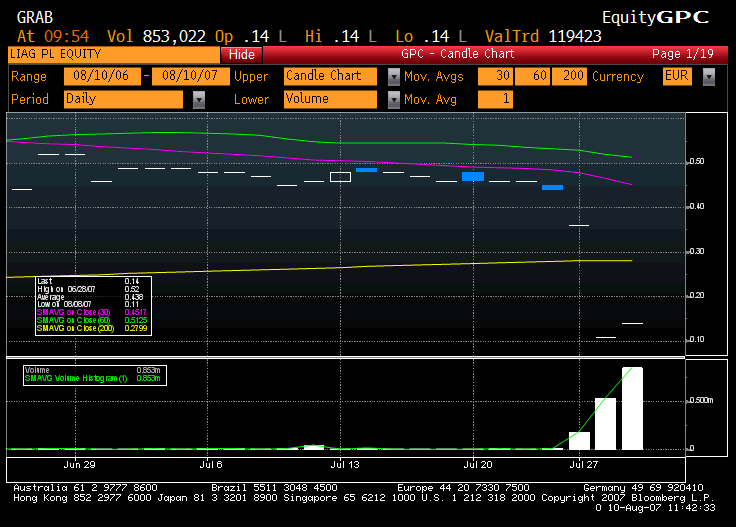Click the GPC - Candle Chart title
This screenshot has height=527, width=736.
(x=458, y=54)
